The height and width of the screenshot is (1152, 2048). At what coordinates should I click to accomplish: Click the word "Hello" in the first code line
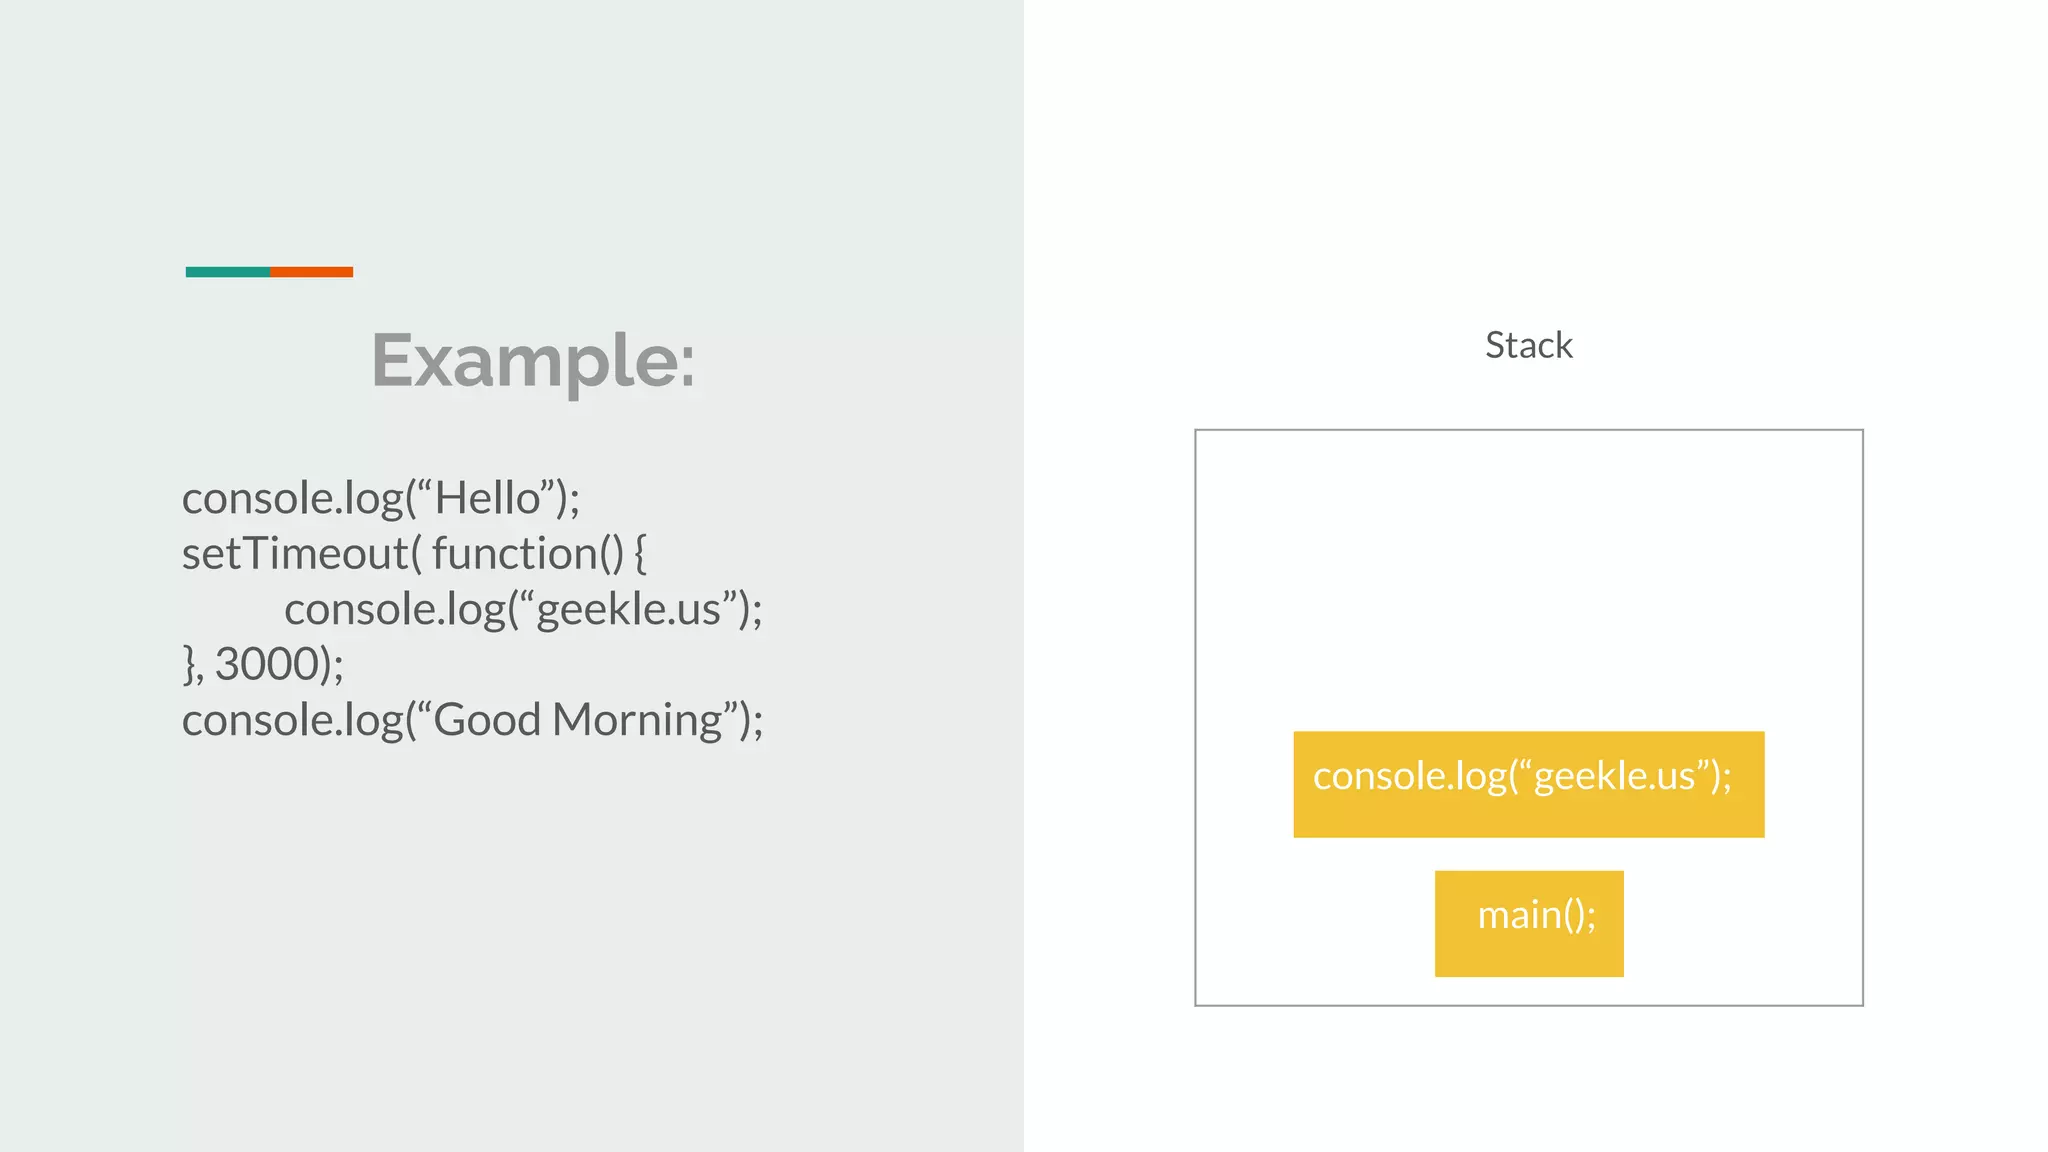pyautogui.click(x=487, y=498)
